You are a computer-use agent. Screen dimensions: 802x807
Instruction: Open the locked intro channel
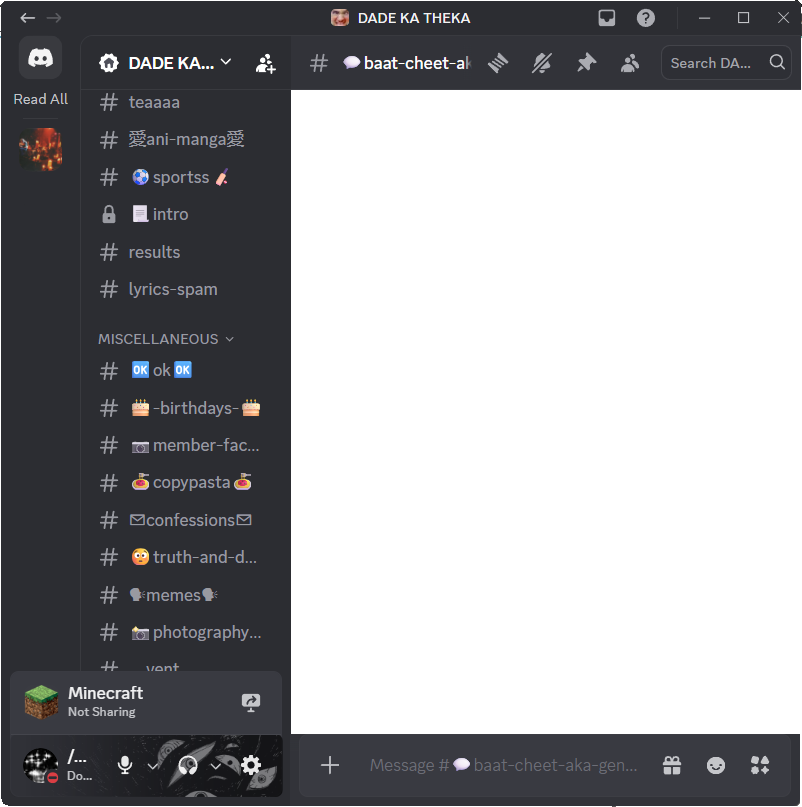point(186,214)
